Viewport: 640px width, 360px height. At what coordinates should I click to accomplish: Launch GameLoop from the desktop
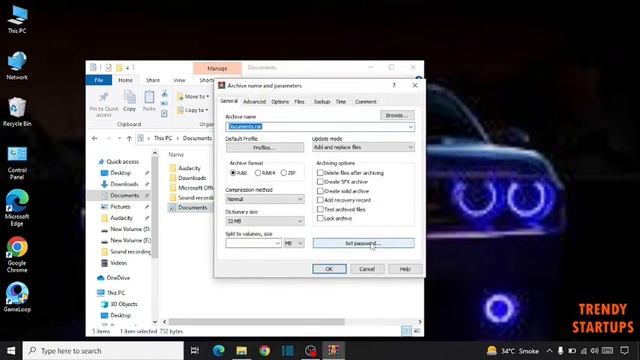17,297
